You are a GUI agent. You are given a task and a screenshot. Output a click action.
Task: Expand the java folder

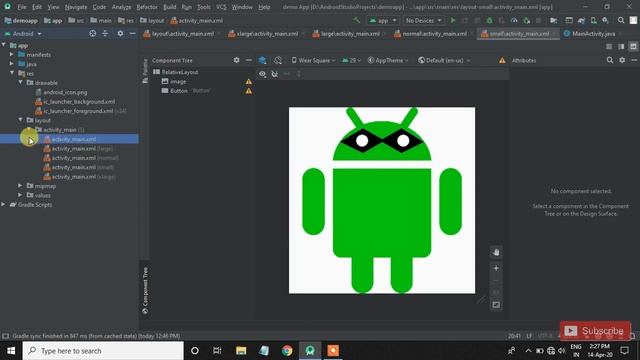pos(11,64)
